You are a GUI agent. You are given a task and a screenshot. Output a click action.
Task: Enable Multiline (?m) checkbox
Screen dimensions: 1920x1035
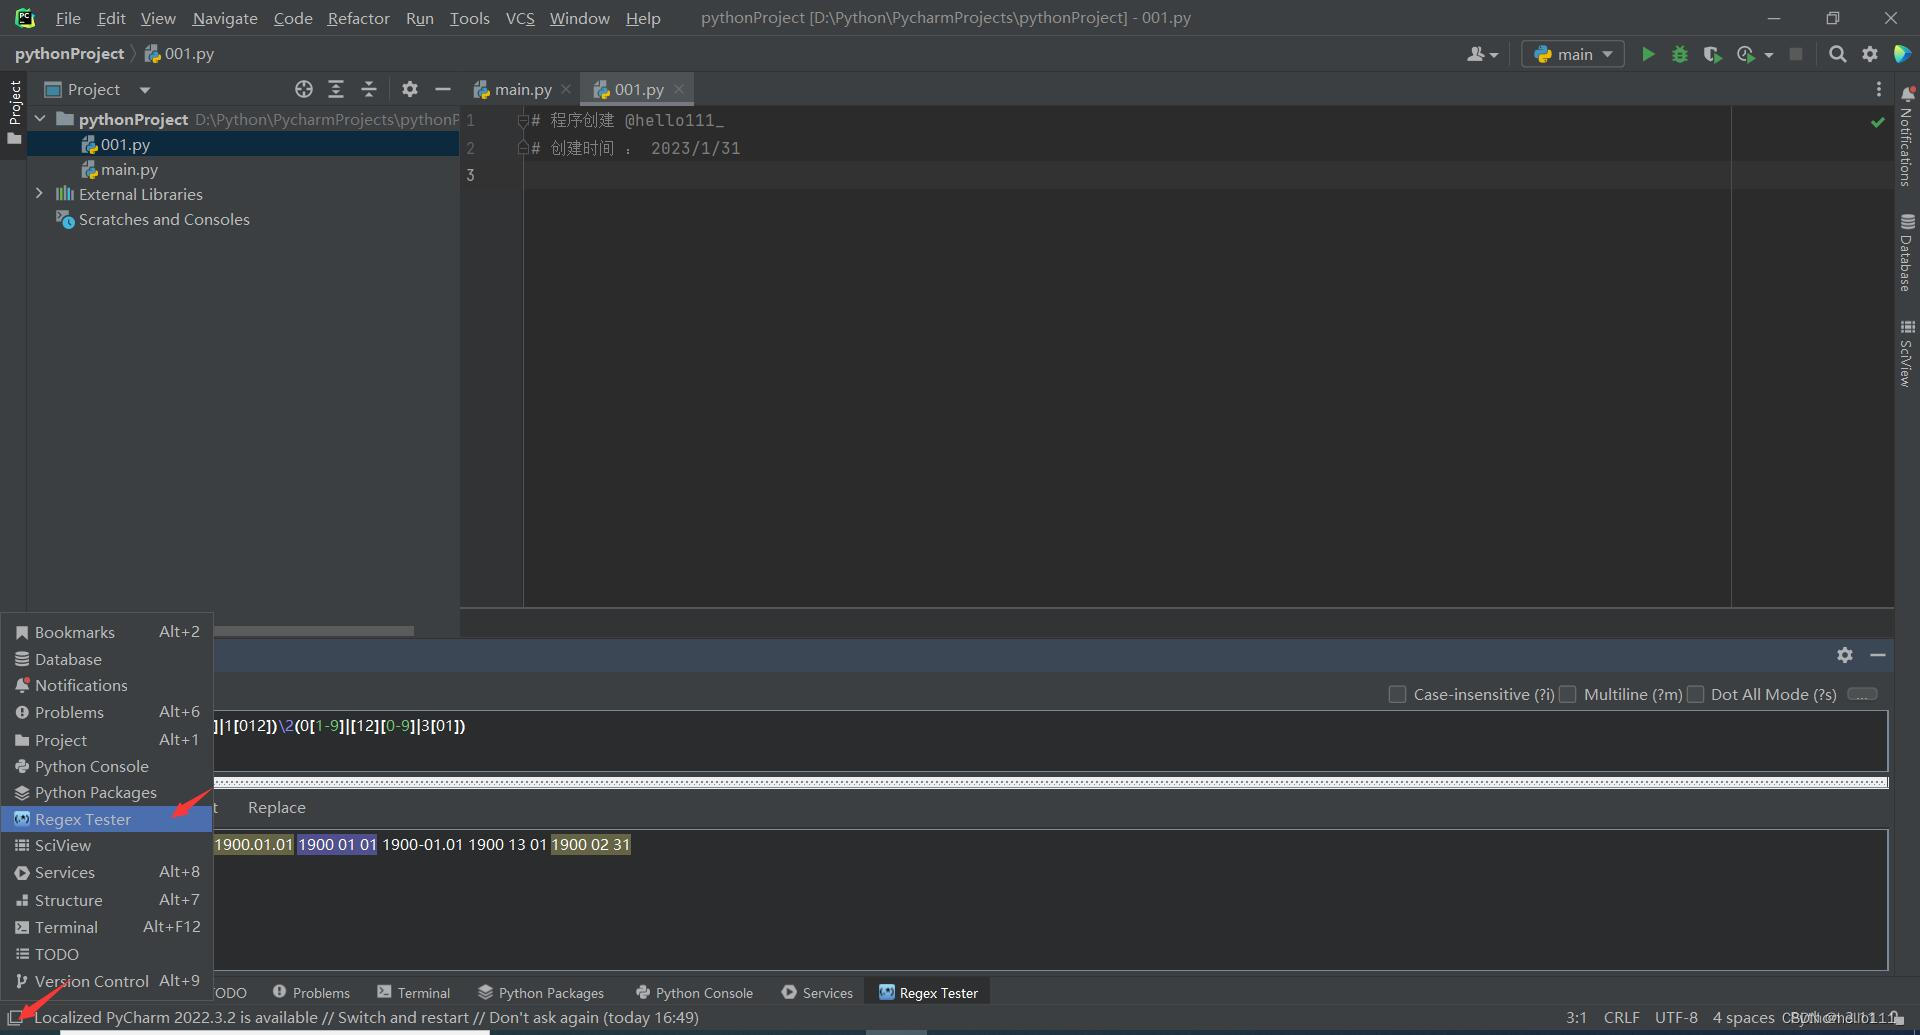click(1568, 694)
